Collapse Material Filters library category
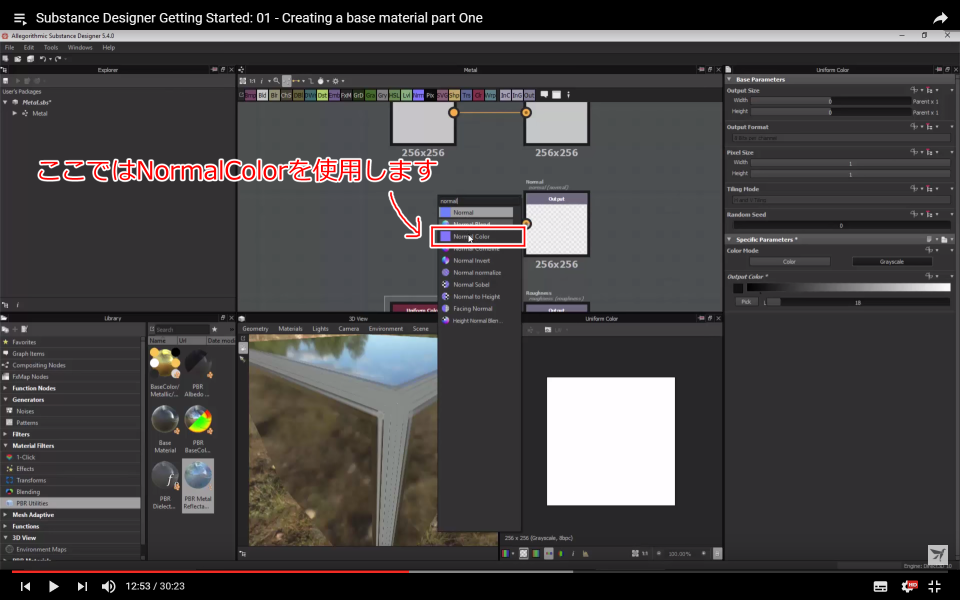960x600 pixels. 6,446
